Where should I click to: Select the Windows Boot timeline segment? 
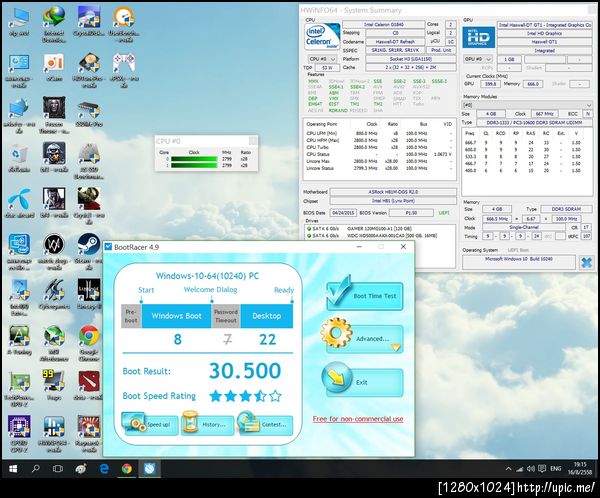pyautogui.click(x=176, y=316)
